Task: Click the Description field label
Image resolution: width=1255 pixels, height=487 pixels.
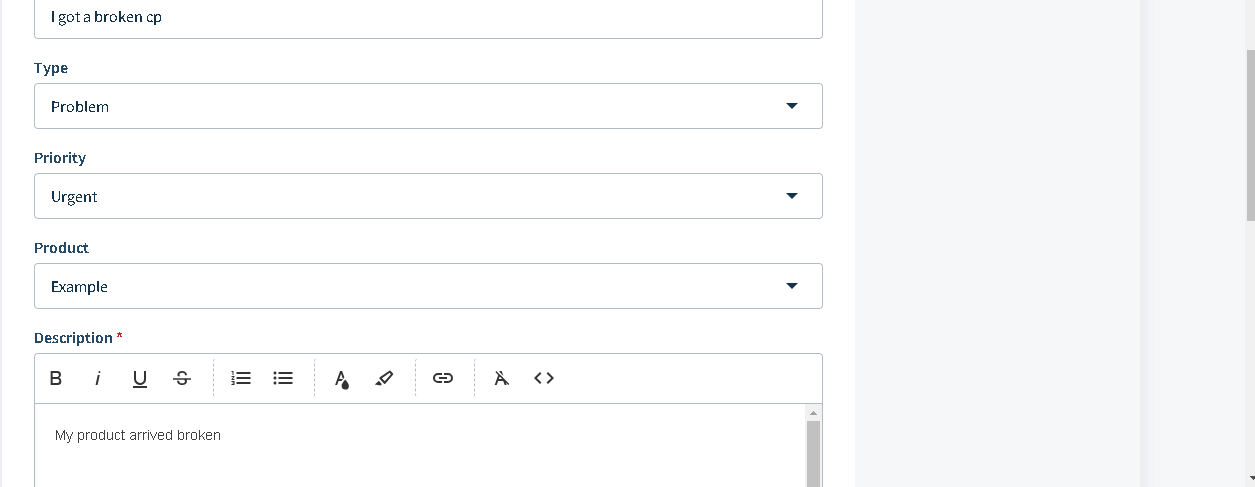Action: coord(73,338)
